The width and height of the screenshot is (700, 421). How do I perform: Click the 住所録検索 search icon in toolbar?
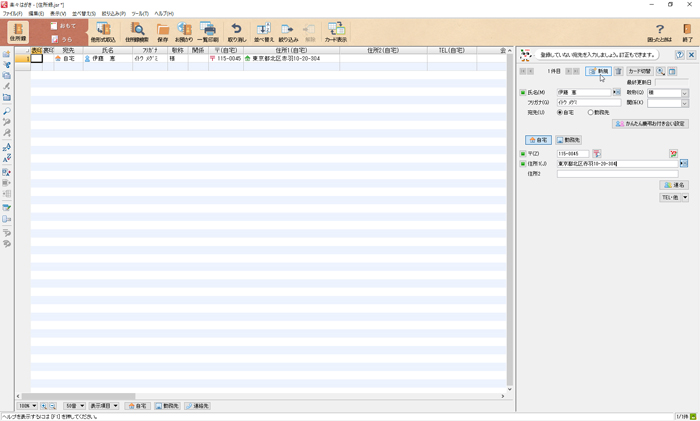tap(137, 32)
